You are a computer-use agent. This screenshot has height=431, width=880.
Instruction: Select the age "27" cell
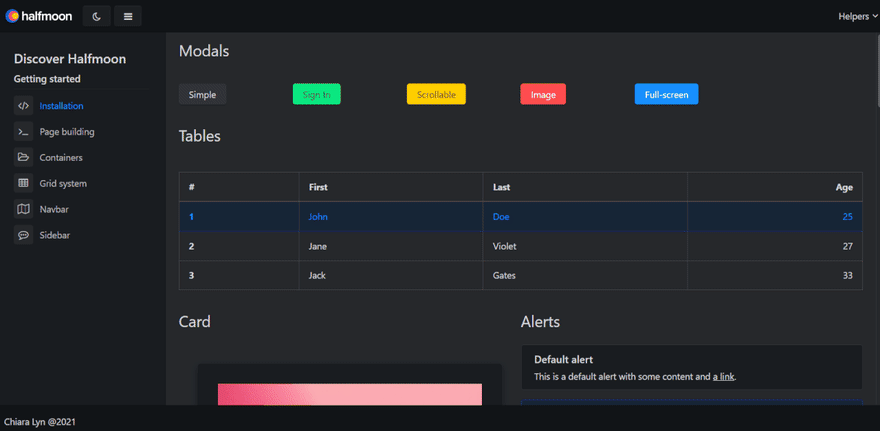click(x=774, y=246)
